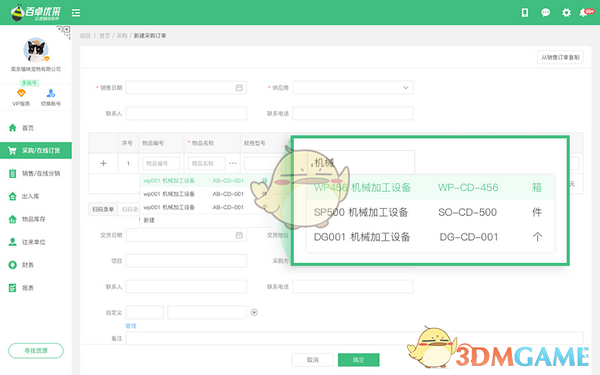Open VIP服务 diamond icon

(21, 93)
